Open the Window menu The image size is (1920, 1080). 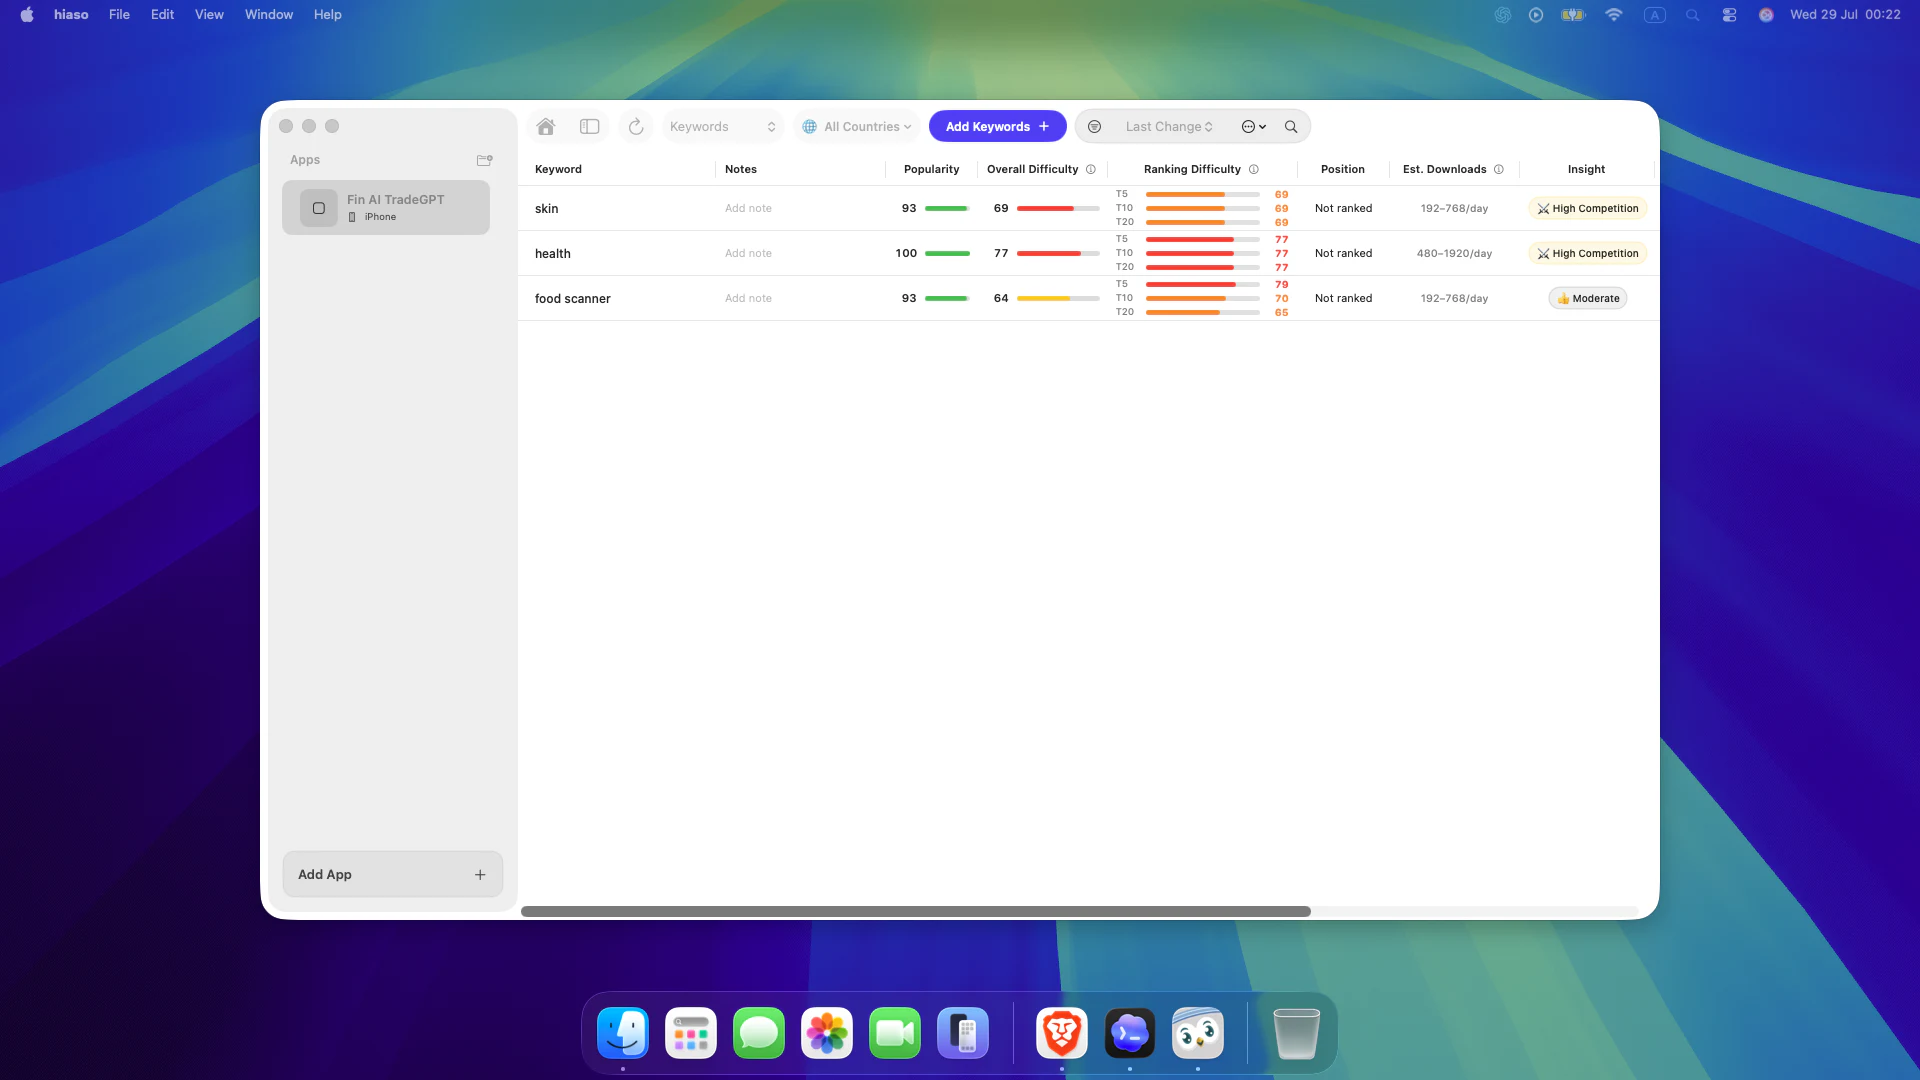[269, 14]
